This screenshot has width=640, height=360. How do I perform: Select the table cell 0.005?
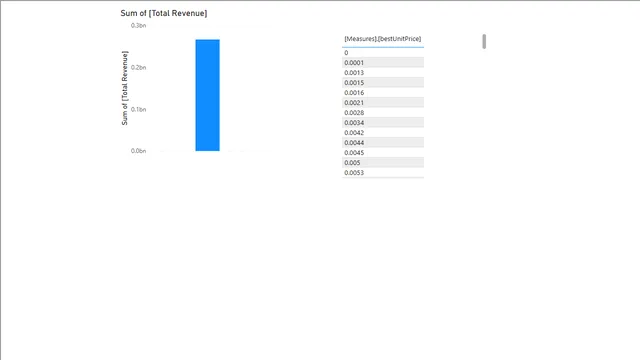point(383,162)
